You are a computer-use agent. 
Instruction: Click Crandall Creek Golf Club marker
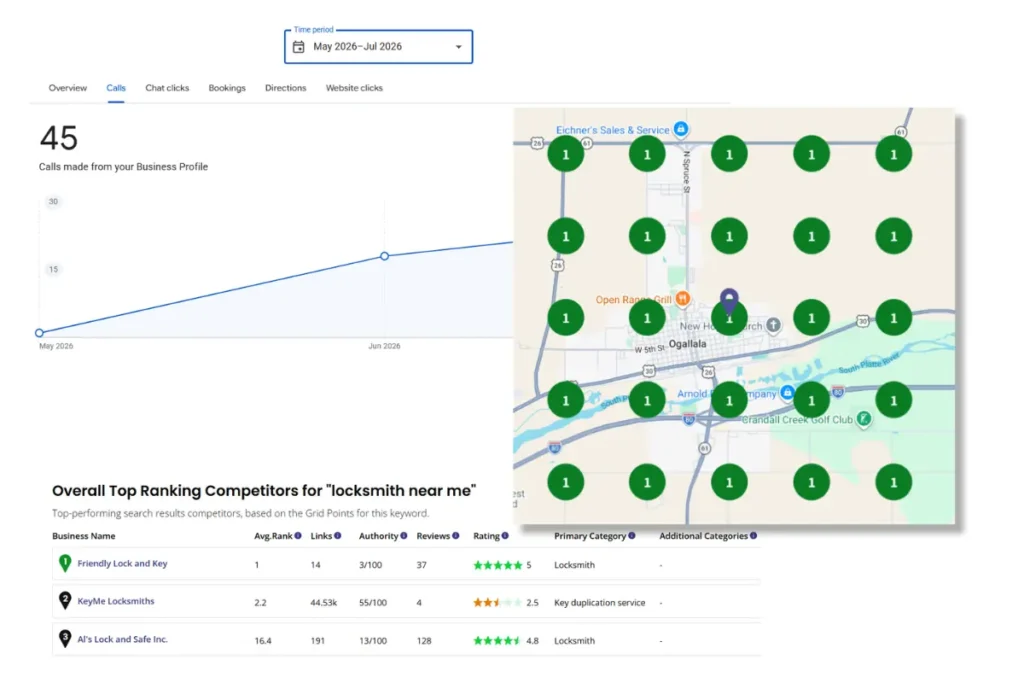click(863, 419)
